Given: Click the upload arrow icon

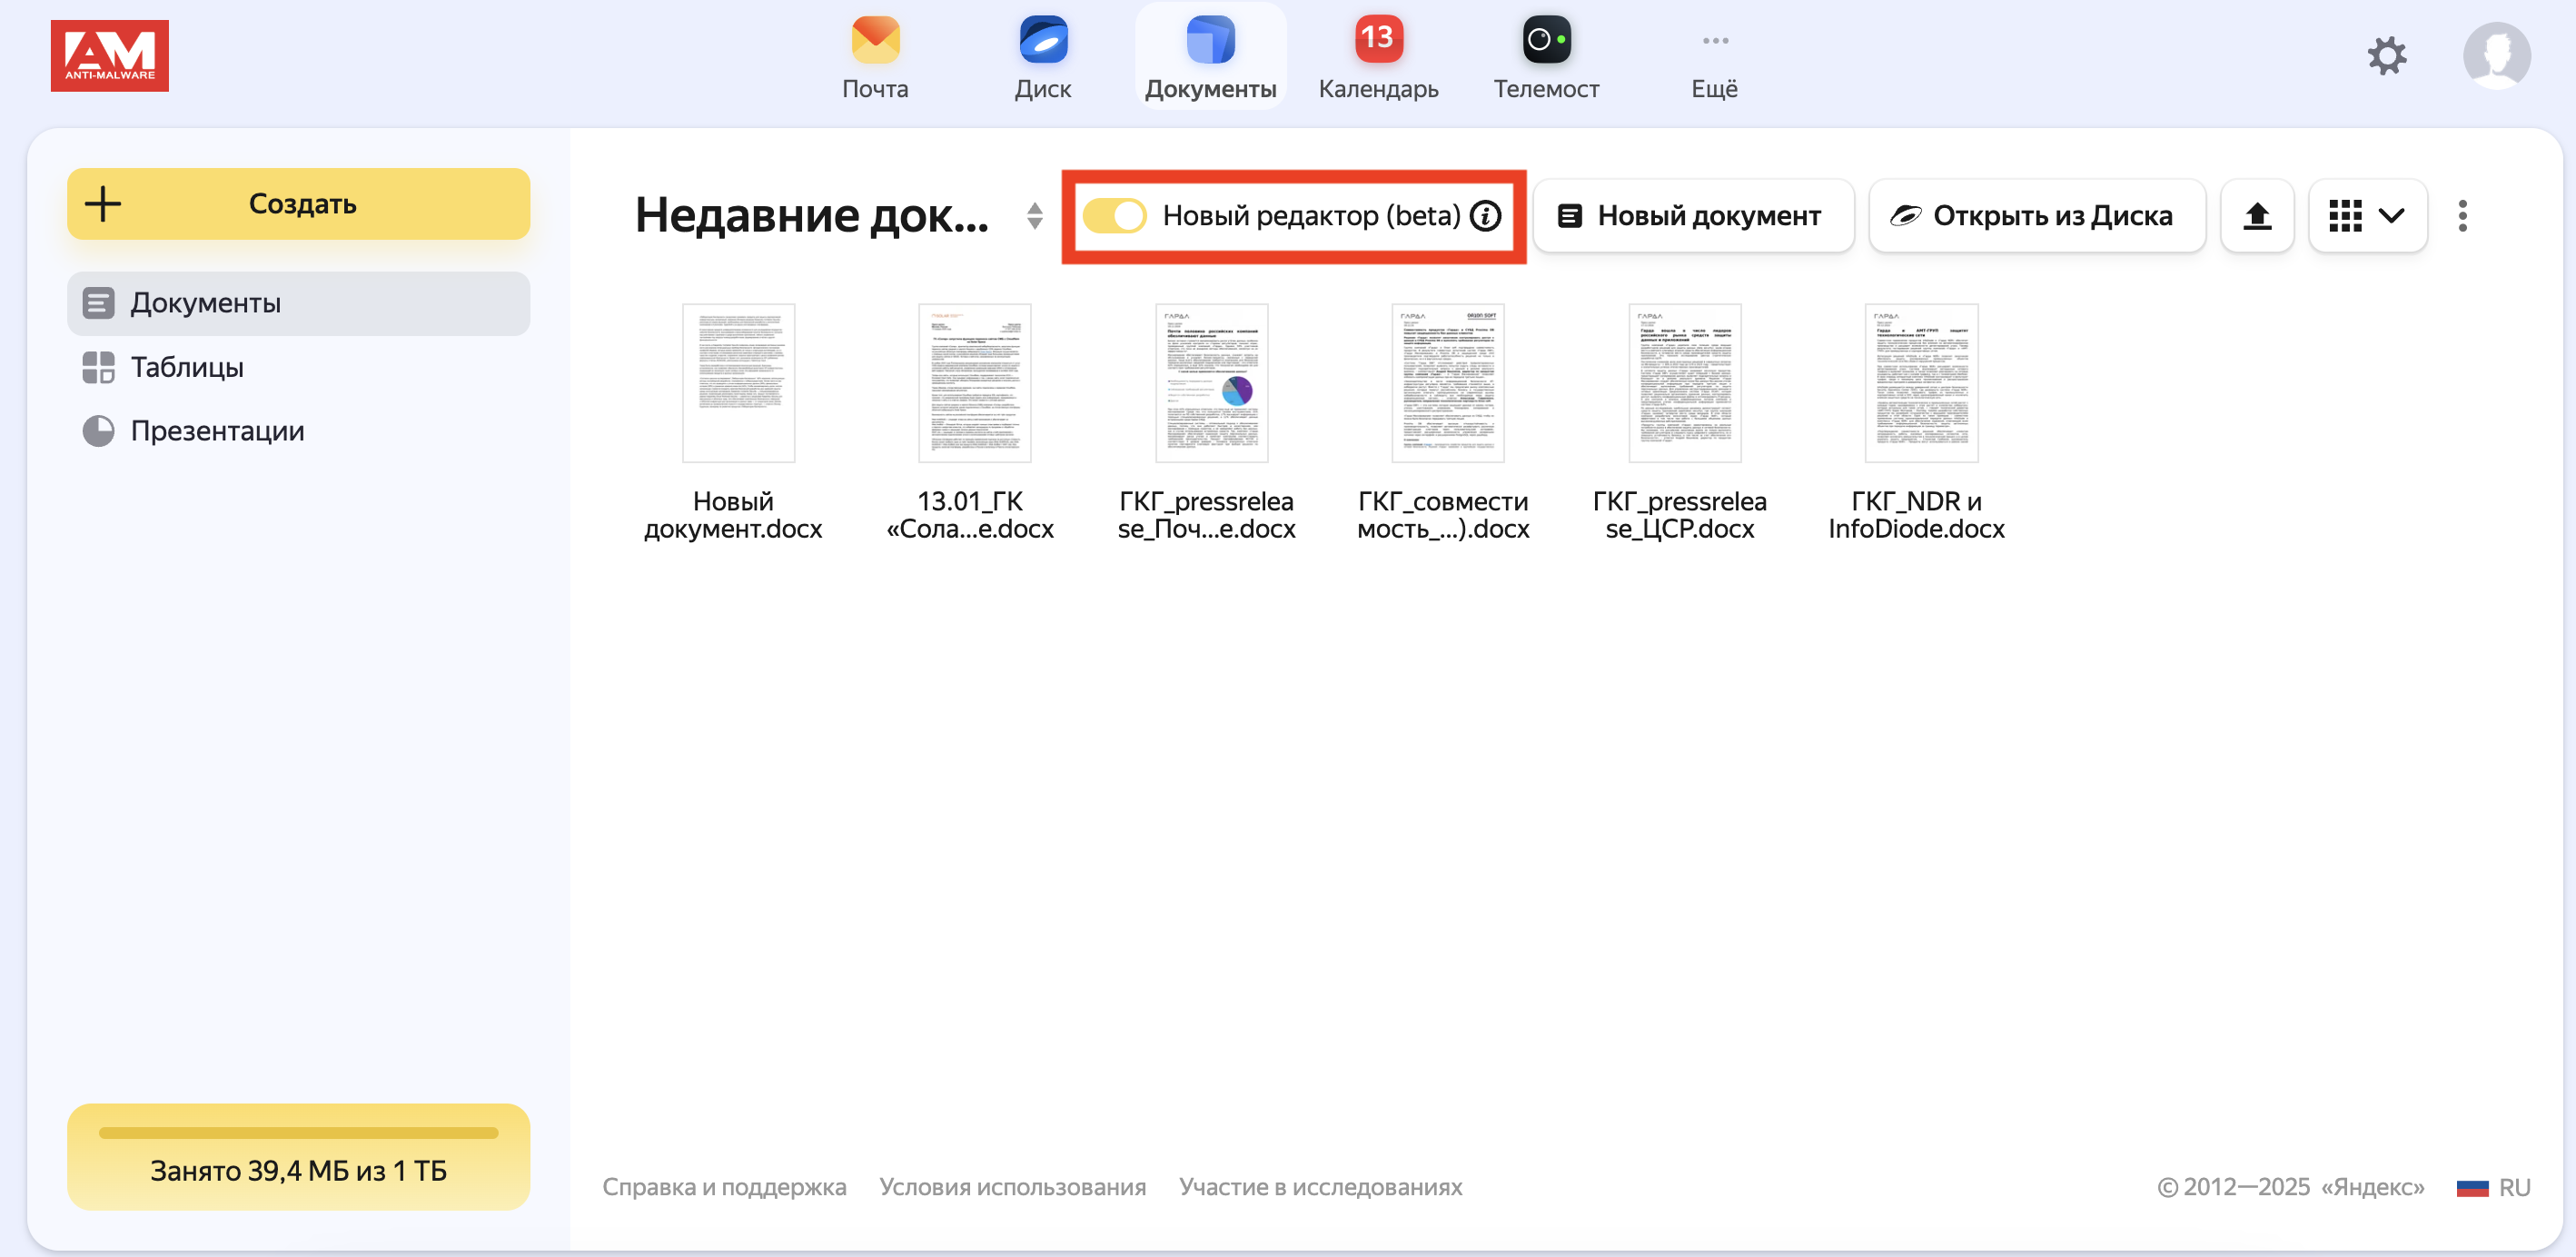Looking at the screenshot, I should coord(2256,216).
